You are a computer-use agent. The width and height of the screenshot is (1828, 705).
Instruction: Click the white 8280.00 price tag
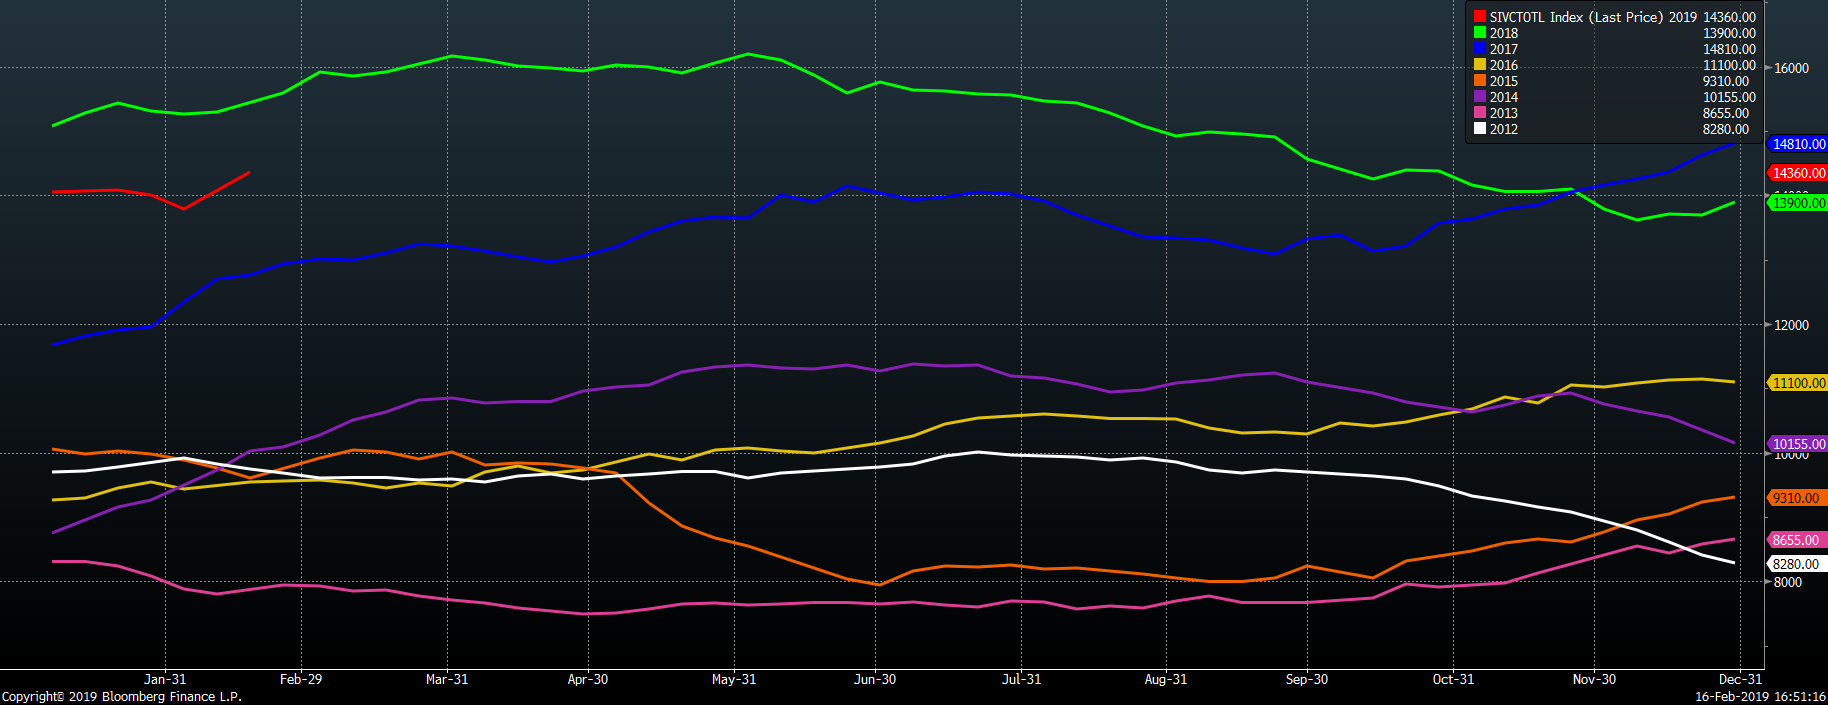pyautogui.click(x=1796, y=564)
